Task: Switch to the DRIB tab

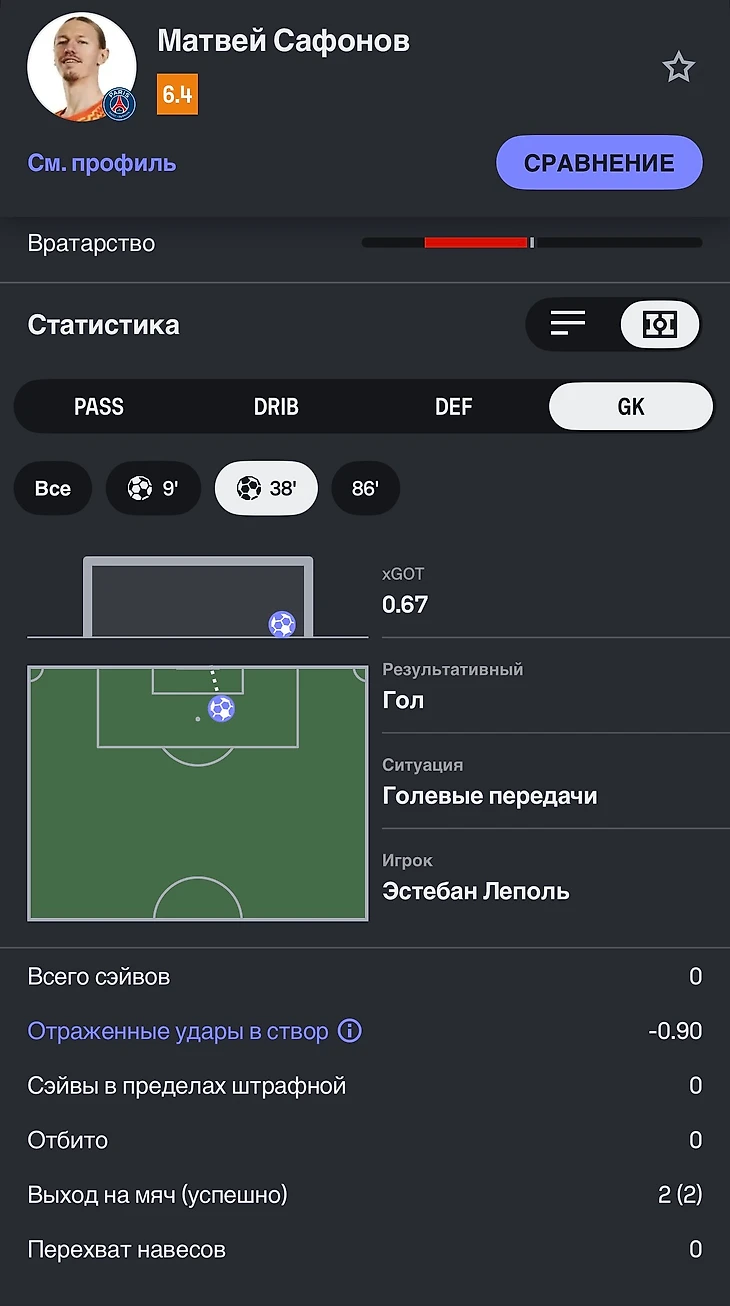Action: click(276, 407)
